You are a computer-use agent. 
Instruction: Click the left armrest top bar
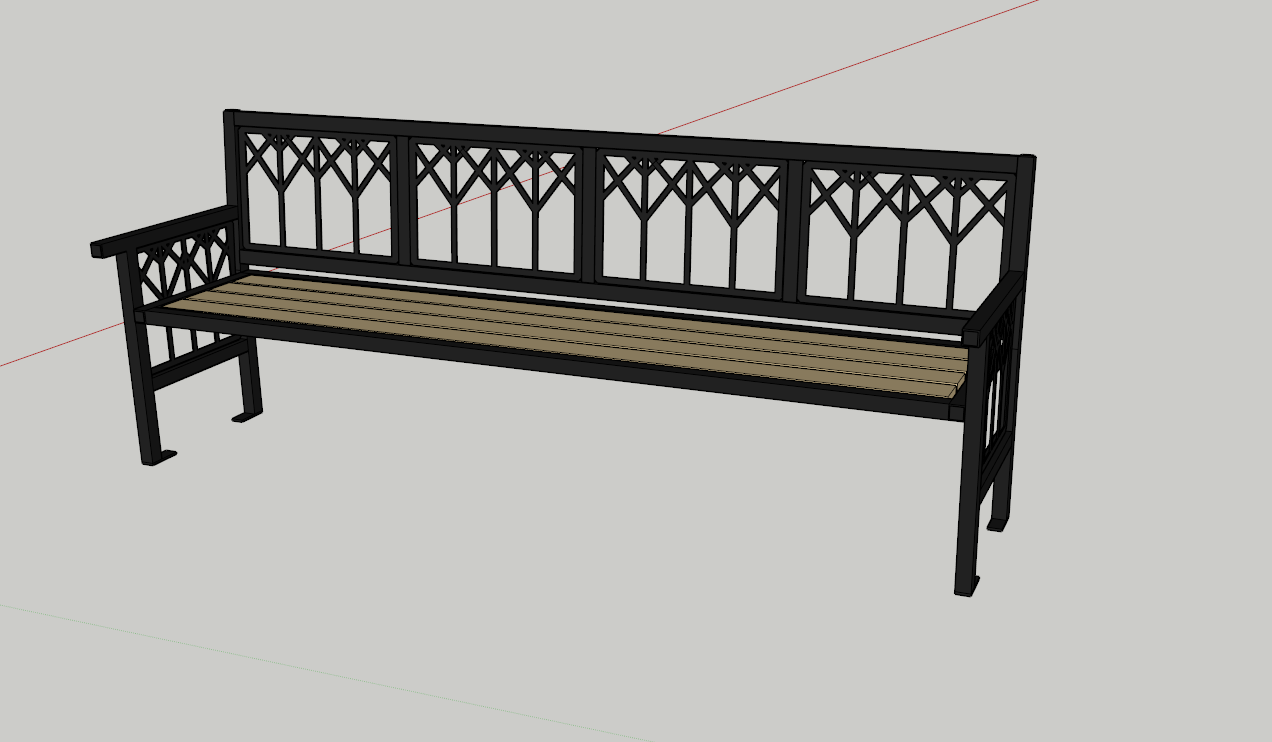click(165, 231)
